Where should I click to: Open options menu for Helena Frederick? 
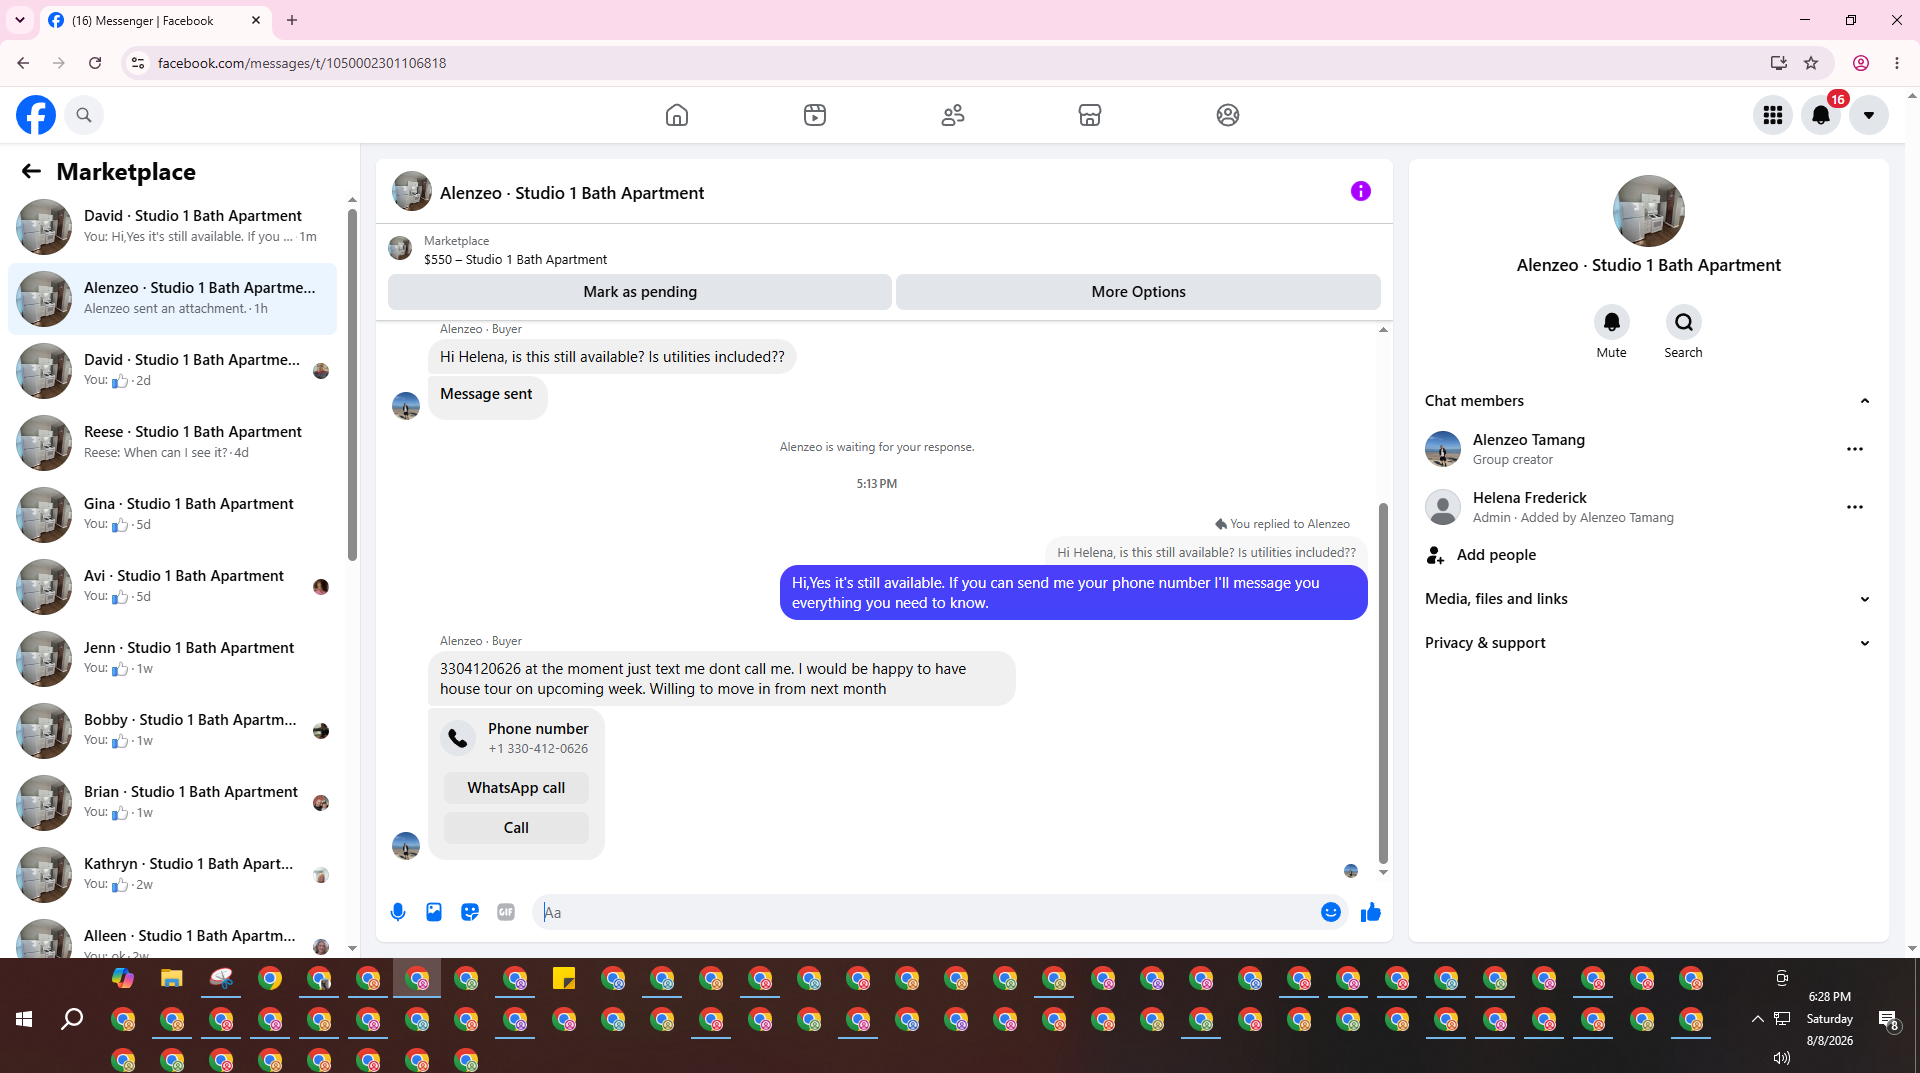click(x=1855, y=507)
